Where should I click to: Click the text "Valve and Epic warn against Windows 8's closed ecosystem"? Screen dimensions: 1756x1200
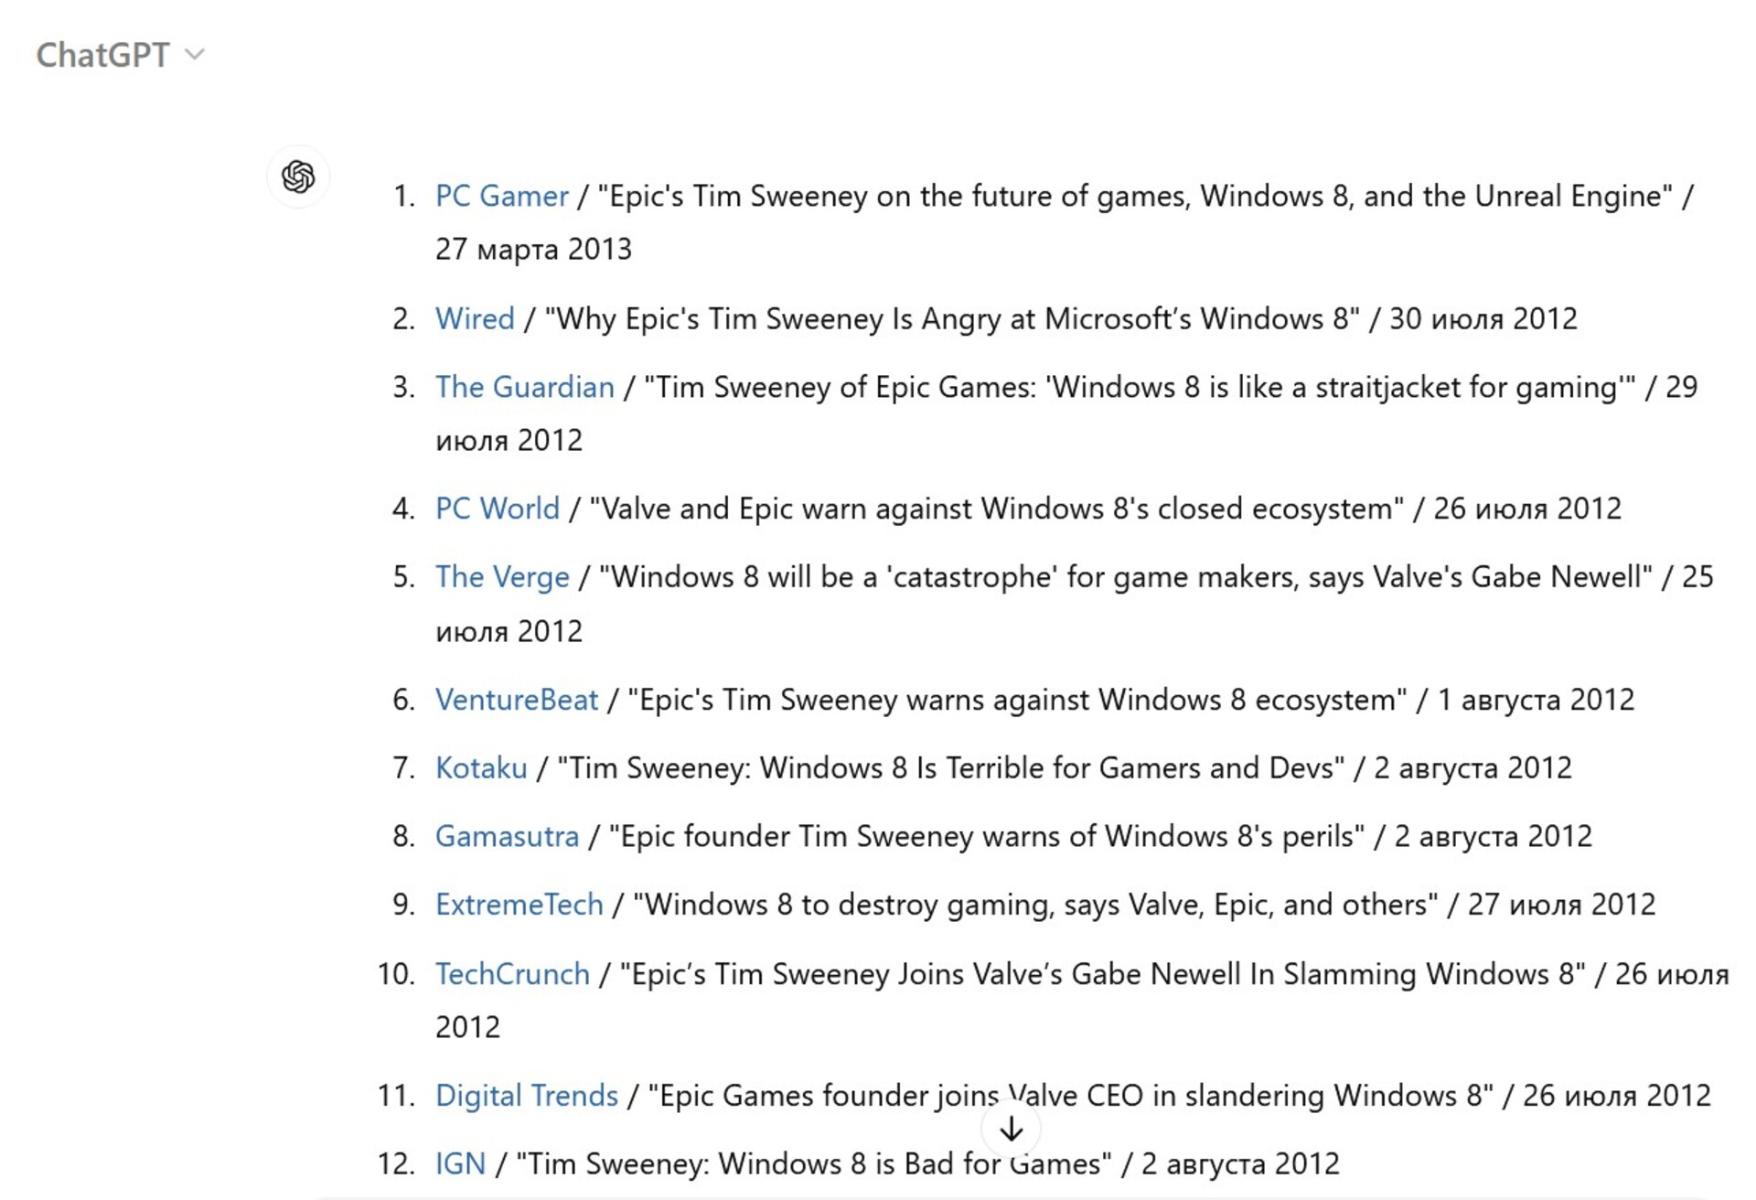tap(996, 509)
